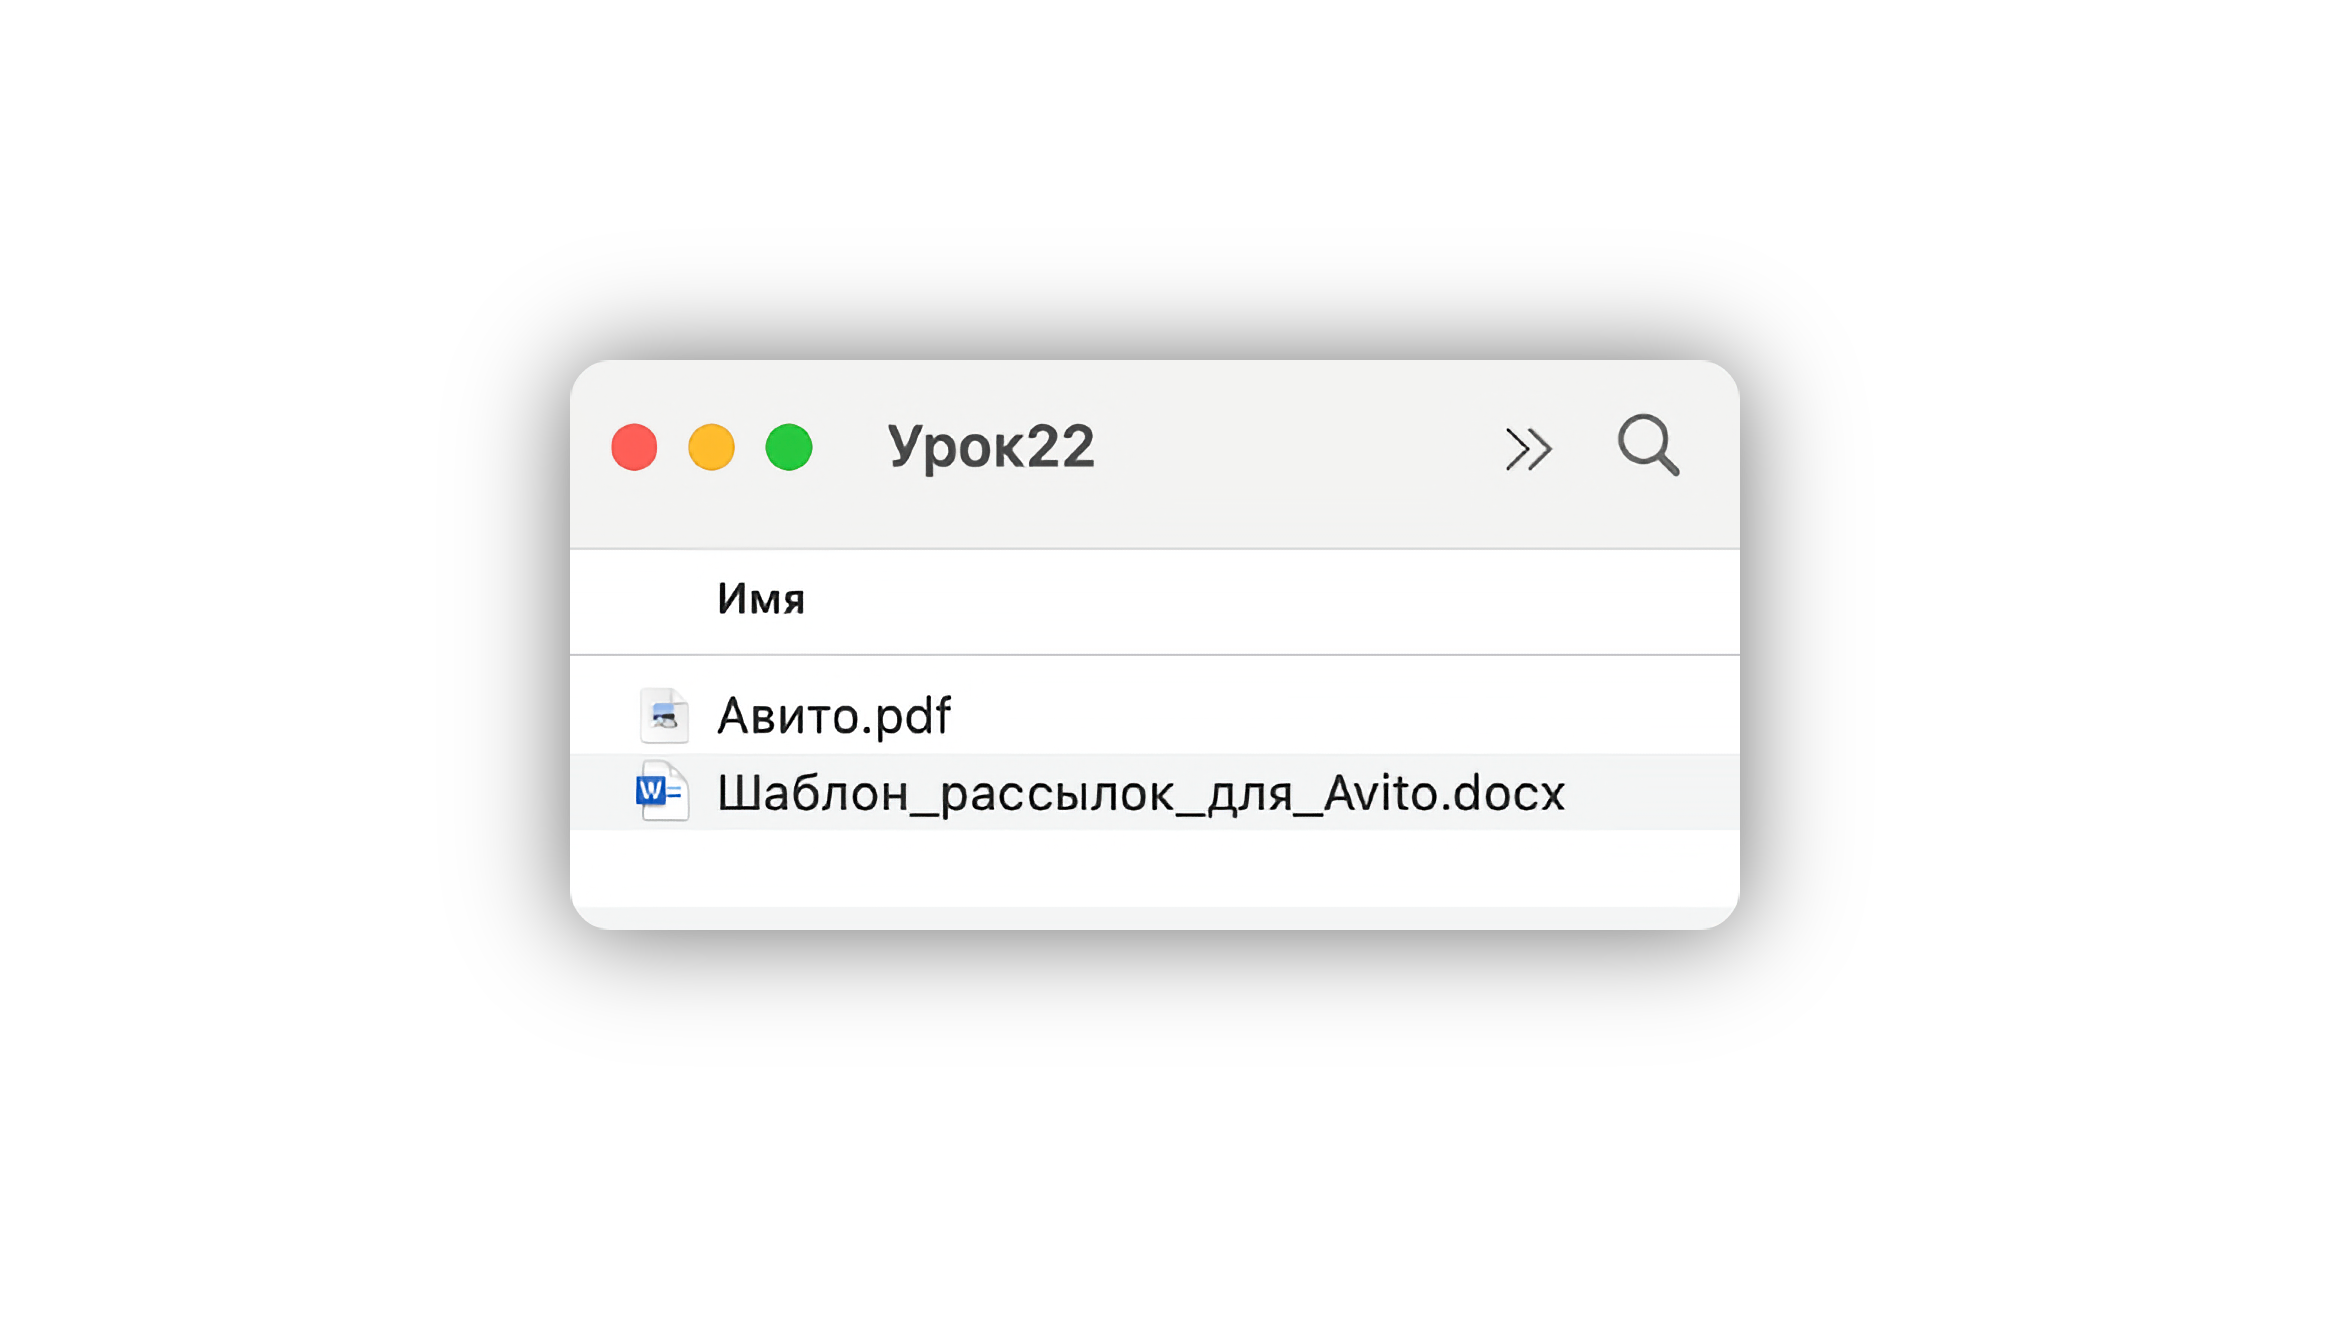The image size is (2328, 1326).
Task: Close the Урок22 window
Action: (x=634, y=447)
